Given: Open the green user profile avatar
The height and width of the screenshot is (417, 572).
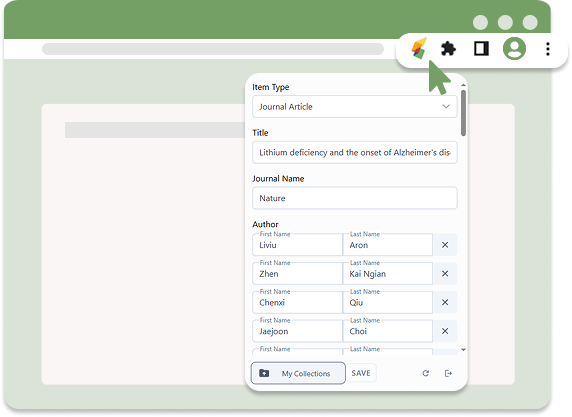Looking at the screenshot, I should (x=514, y=49).
